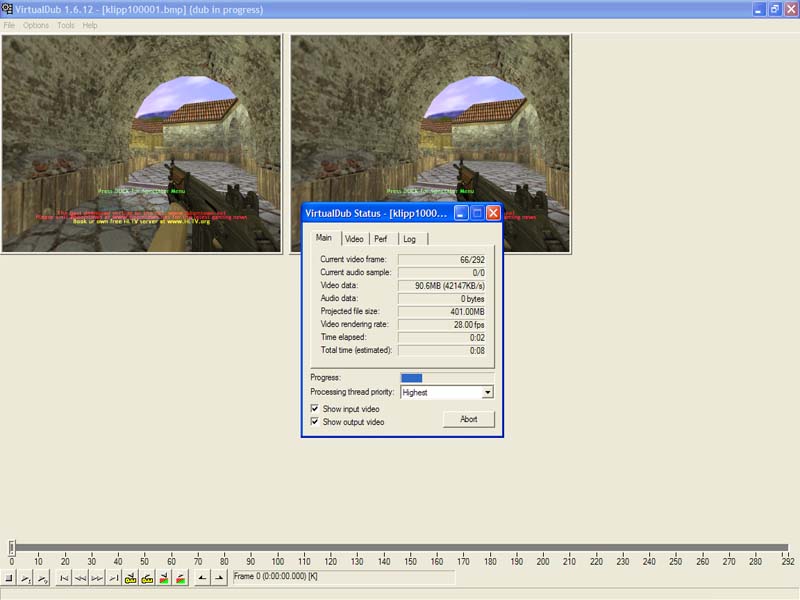Viewport: 800px width, 600px height.
Task: Click the 100 mark on the frame ruler
Action: tap(278, 561)
